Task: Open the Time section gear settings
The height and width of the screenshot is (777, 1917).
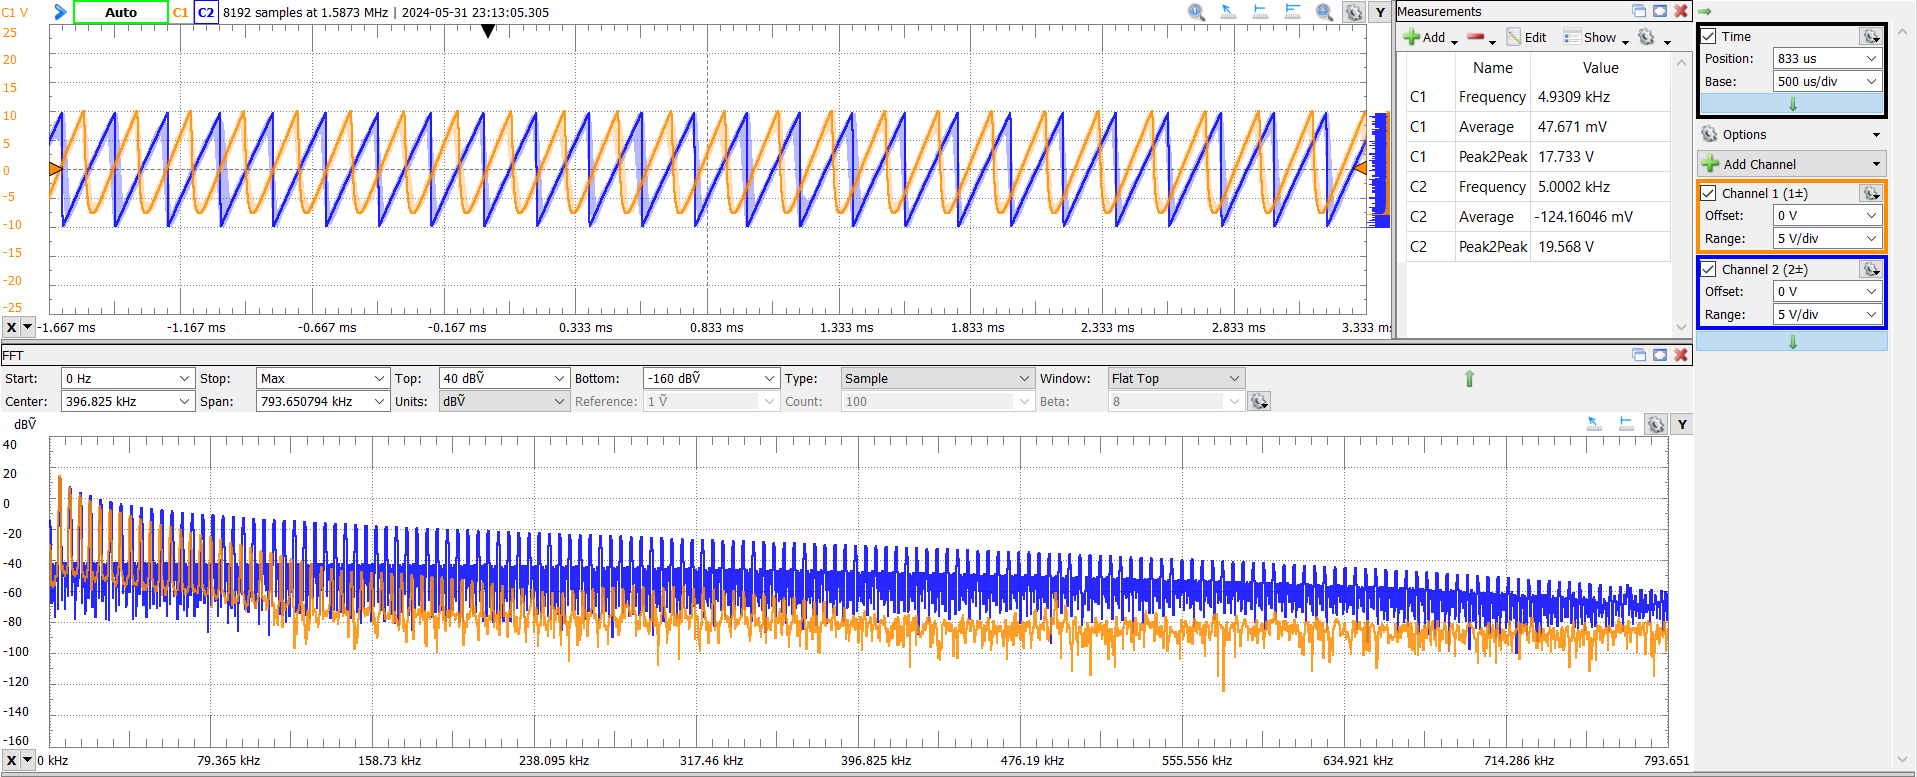Action: [x=1870, y=36]
